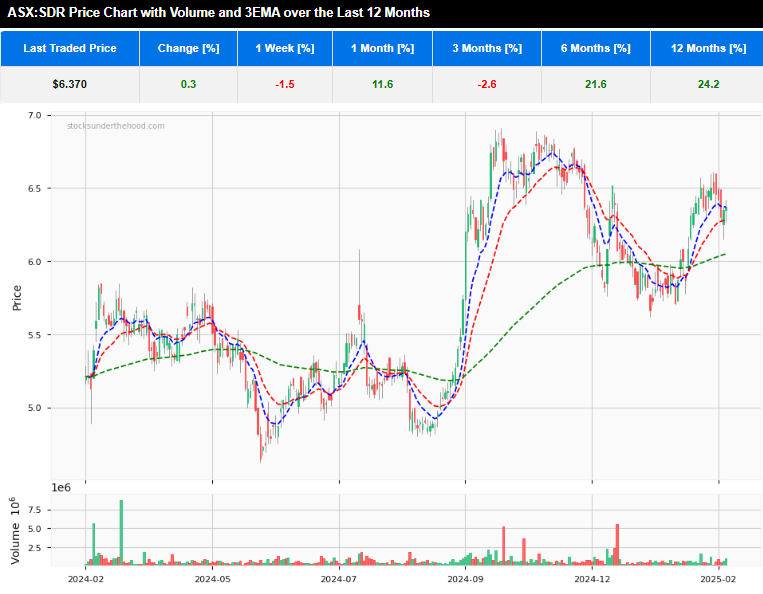
Task: Click the 2.5 volume axis tick label
Action: pos(35,548)
